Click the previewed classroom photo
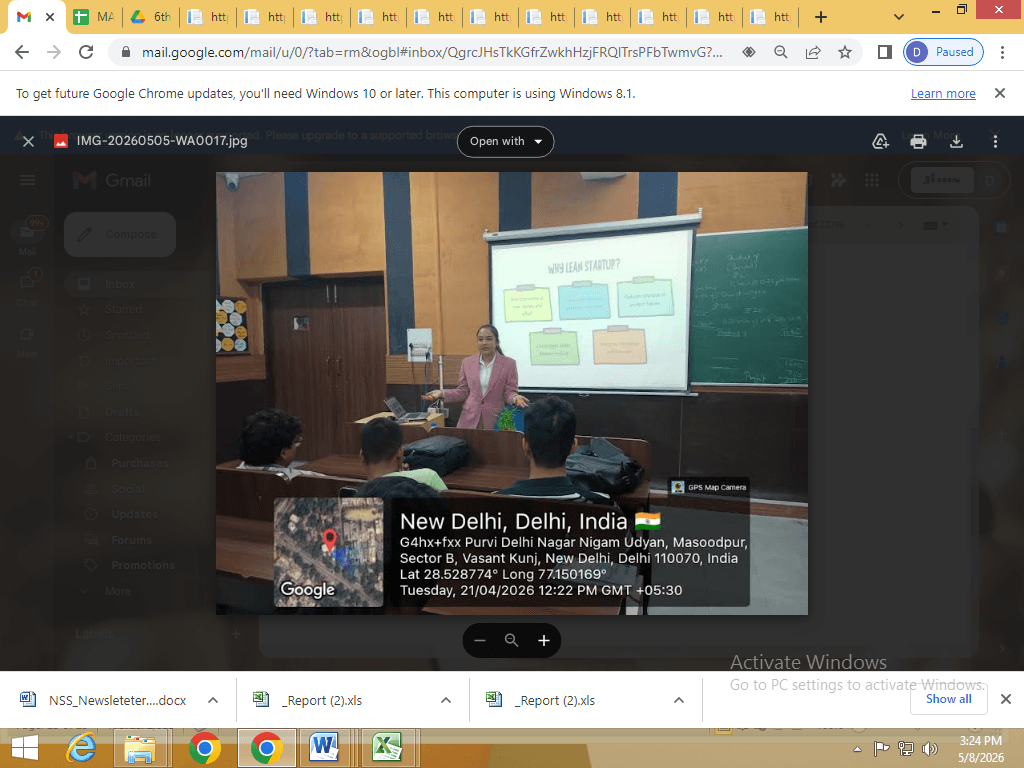Viewport: 1024px width, 768px height. [x=511, y=393]
